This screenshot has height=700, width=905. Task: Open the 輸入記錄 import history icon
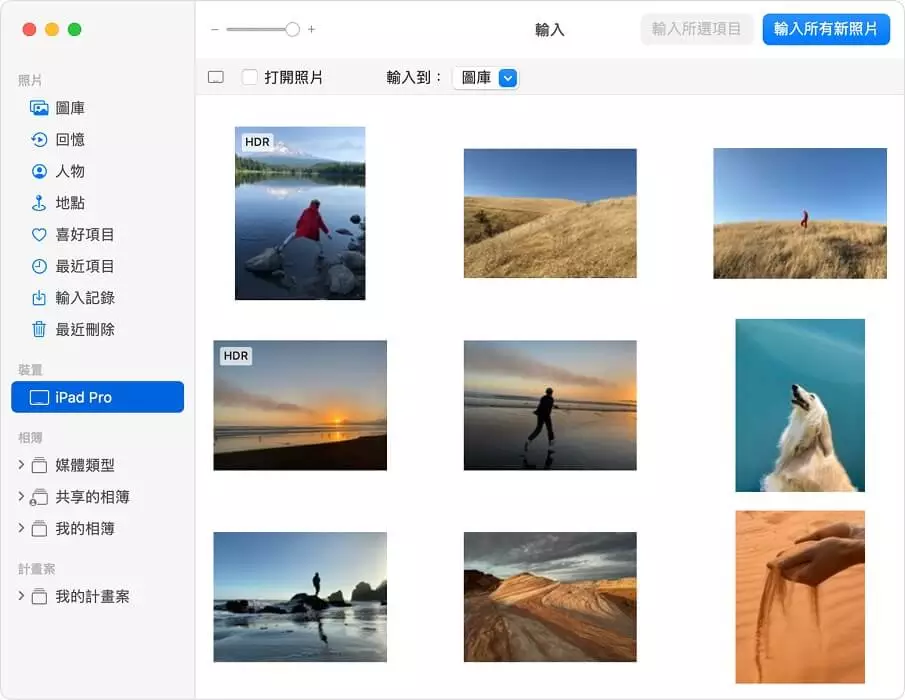pyautogui.click(x=39, y=298)
